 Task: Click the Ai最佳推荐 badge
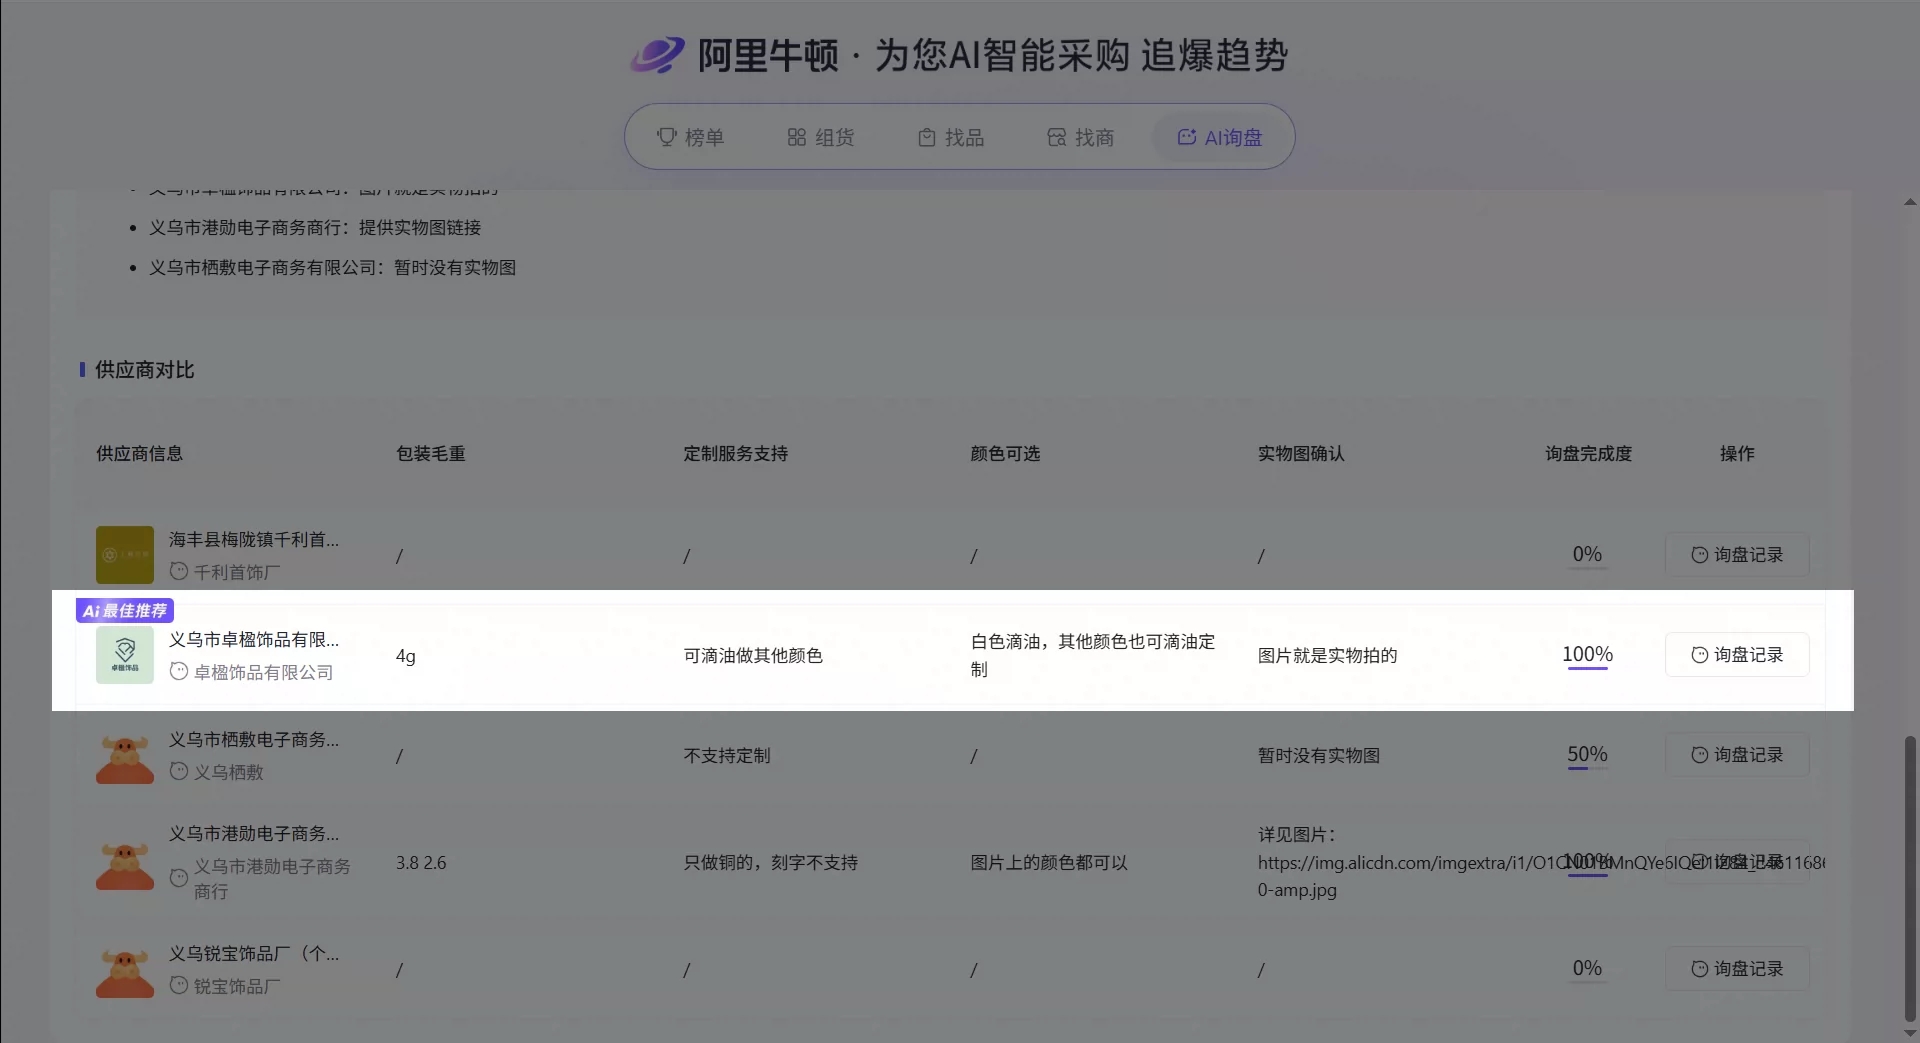point(125,610)
